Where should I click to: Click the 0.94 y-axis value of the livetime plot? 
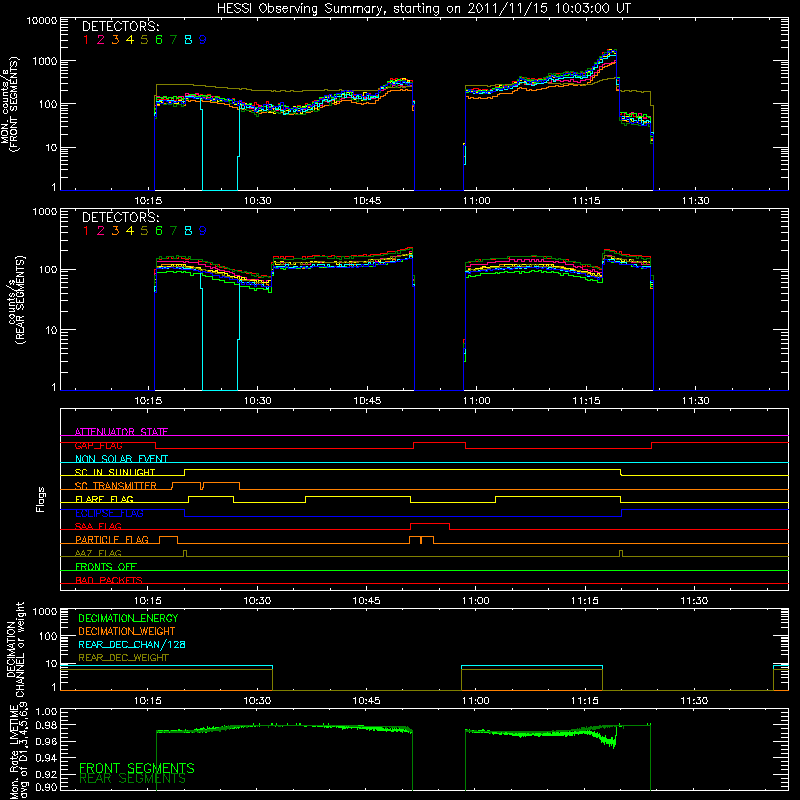tap(46, 756)
